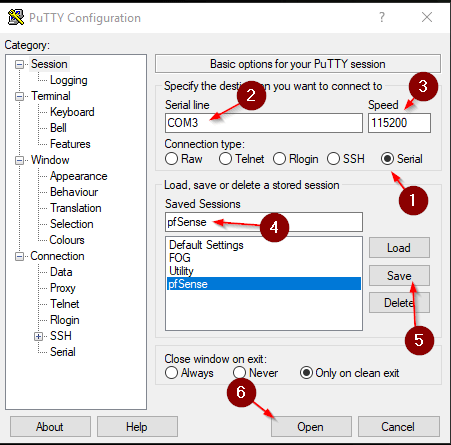The height and width of the screenshot is (445, 451).
Task: Click the Delete button
Action: point(399,303)
